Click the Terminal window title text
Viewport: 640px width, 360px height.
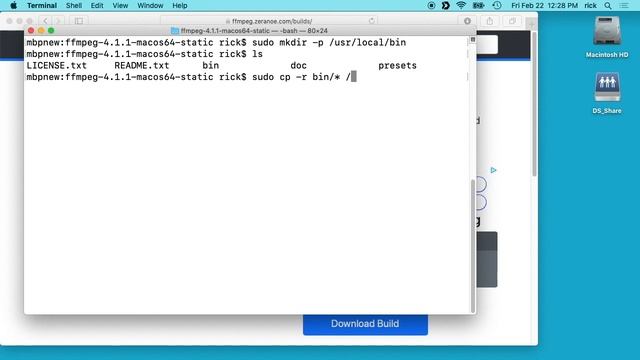click(254, 31)
